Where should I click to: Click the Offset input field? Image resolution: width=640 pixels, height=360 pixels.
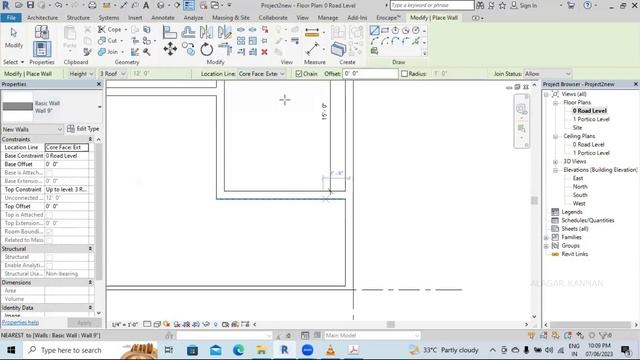(x=371, y=74)
